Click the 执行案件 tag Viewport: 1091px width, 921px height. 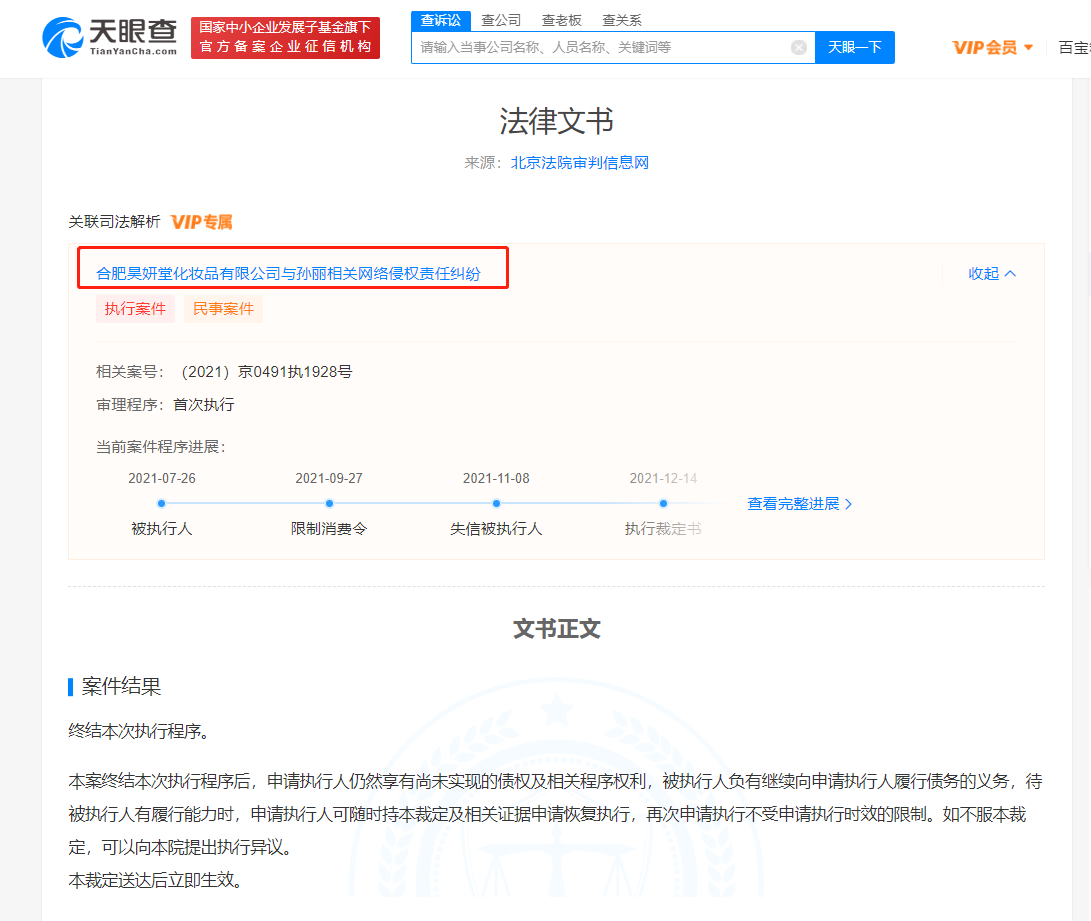(135, 309)
